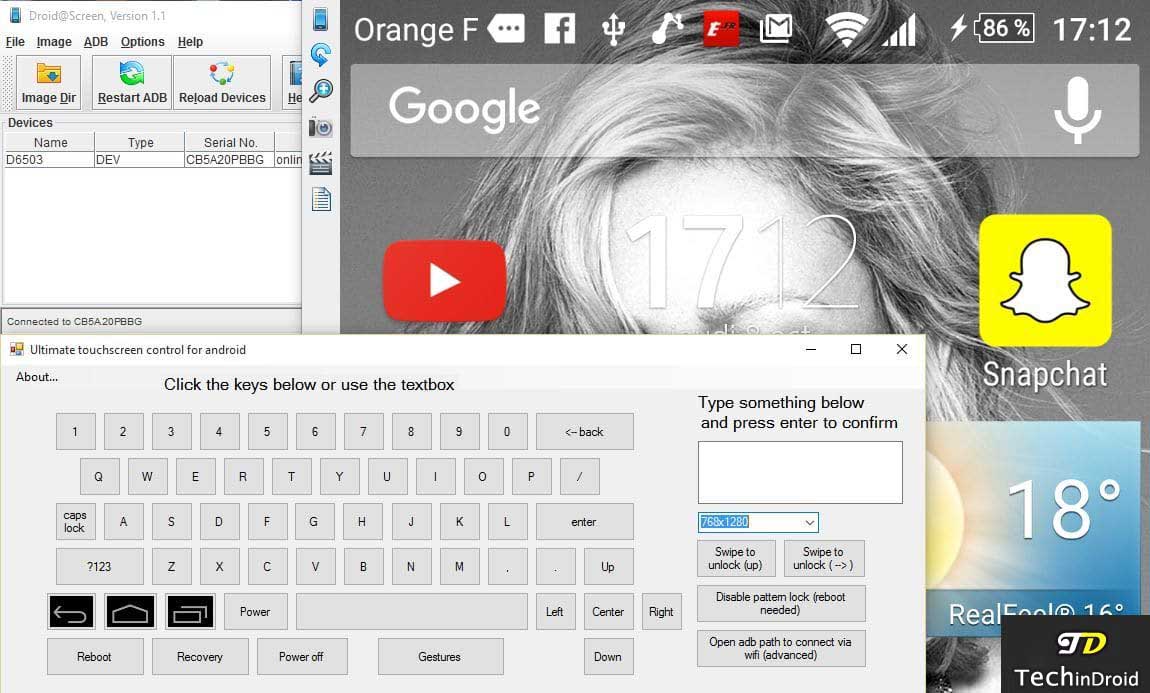Click the Serial No. column header
This screenshot has height=693, width=1150.
click(x=230, y=142)
